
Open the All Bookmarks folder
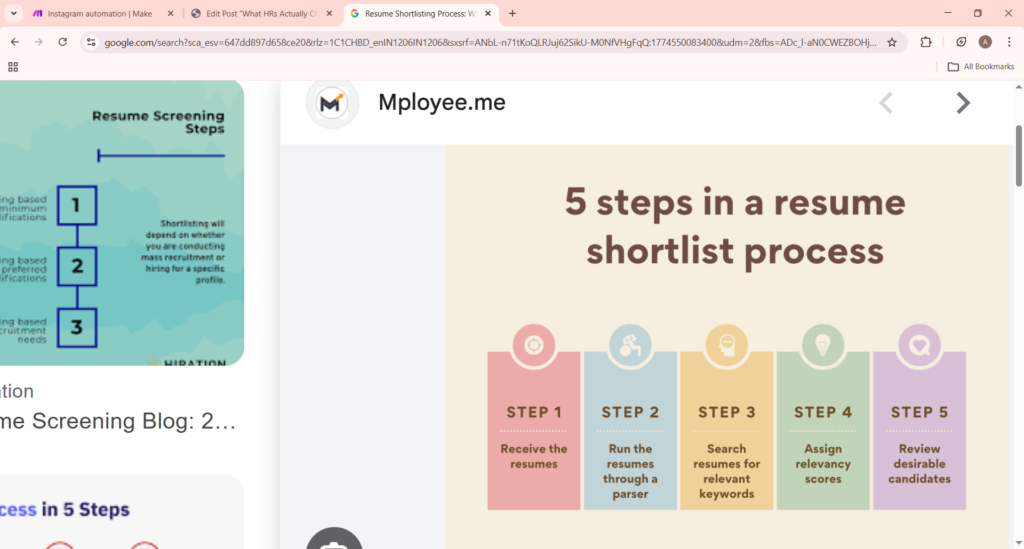(x=980, y=67)
